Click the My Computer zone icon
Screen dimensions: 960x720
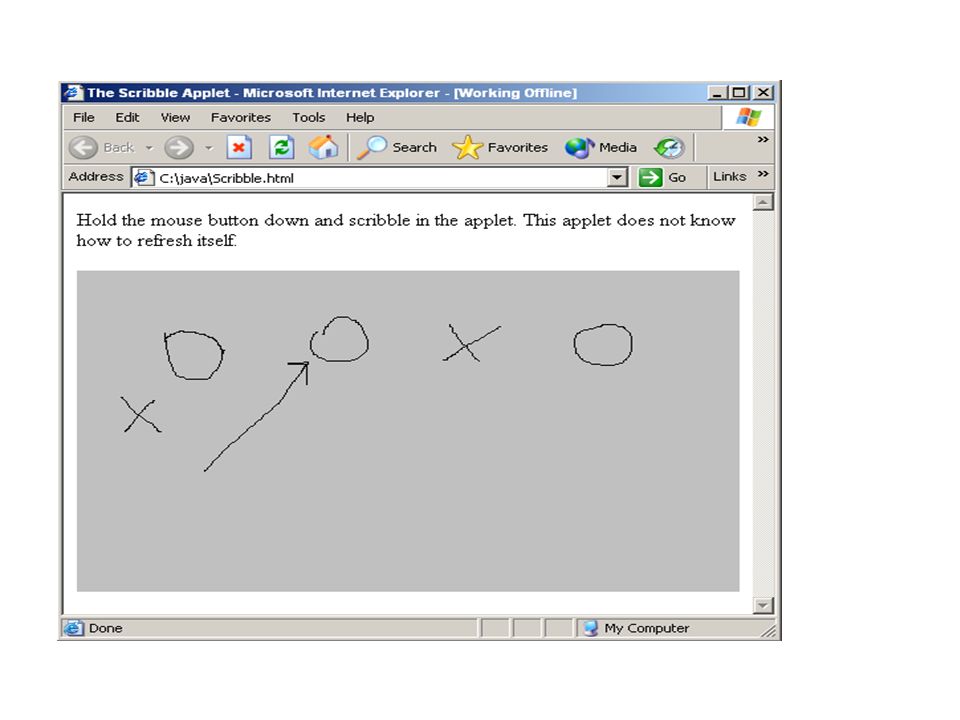pos(591,628)
